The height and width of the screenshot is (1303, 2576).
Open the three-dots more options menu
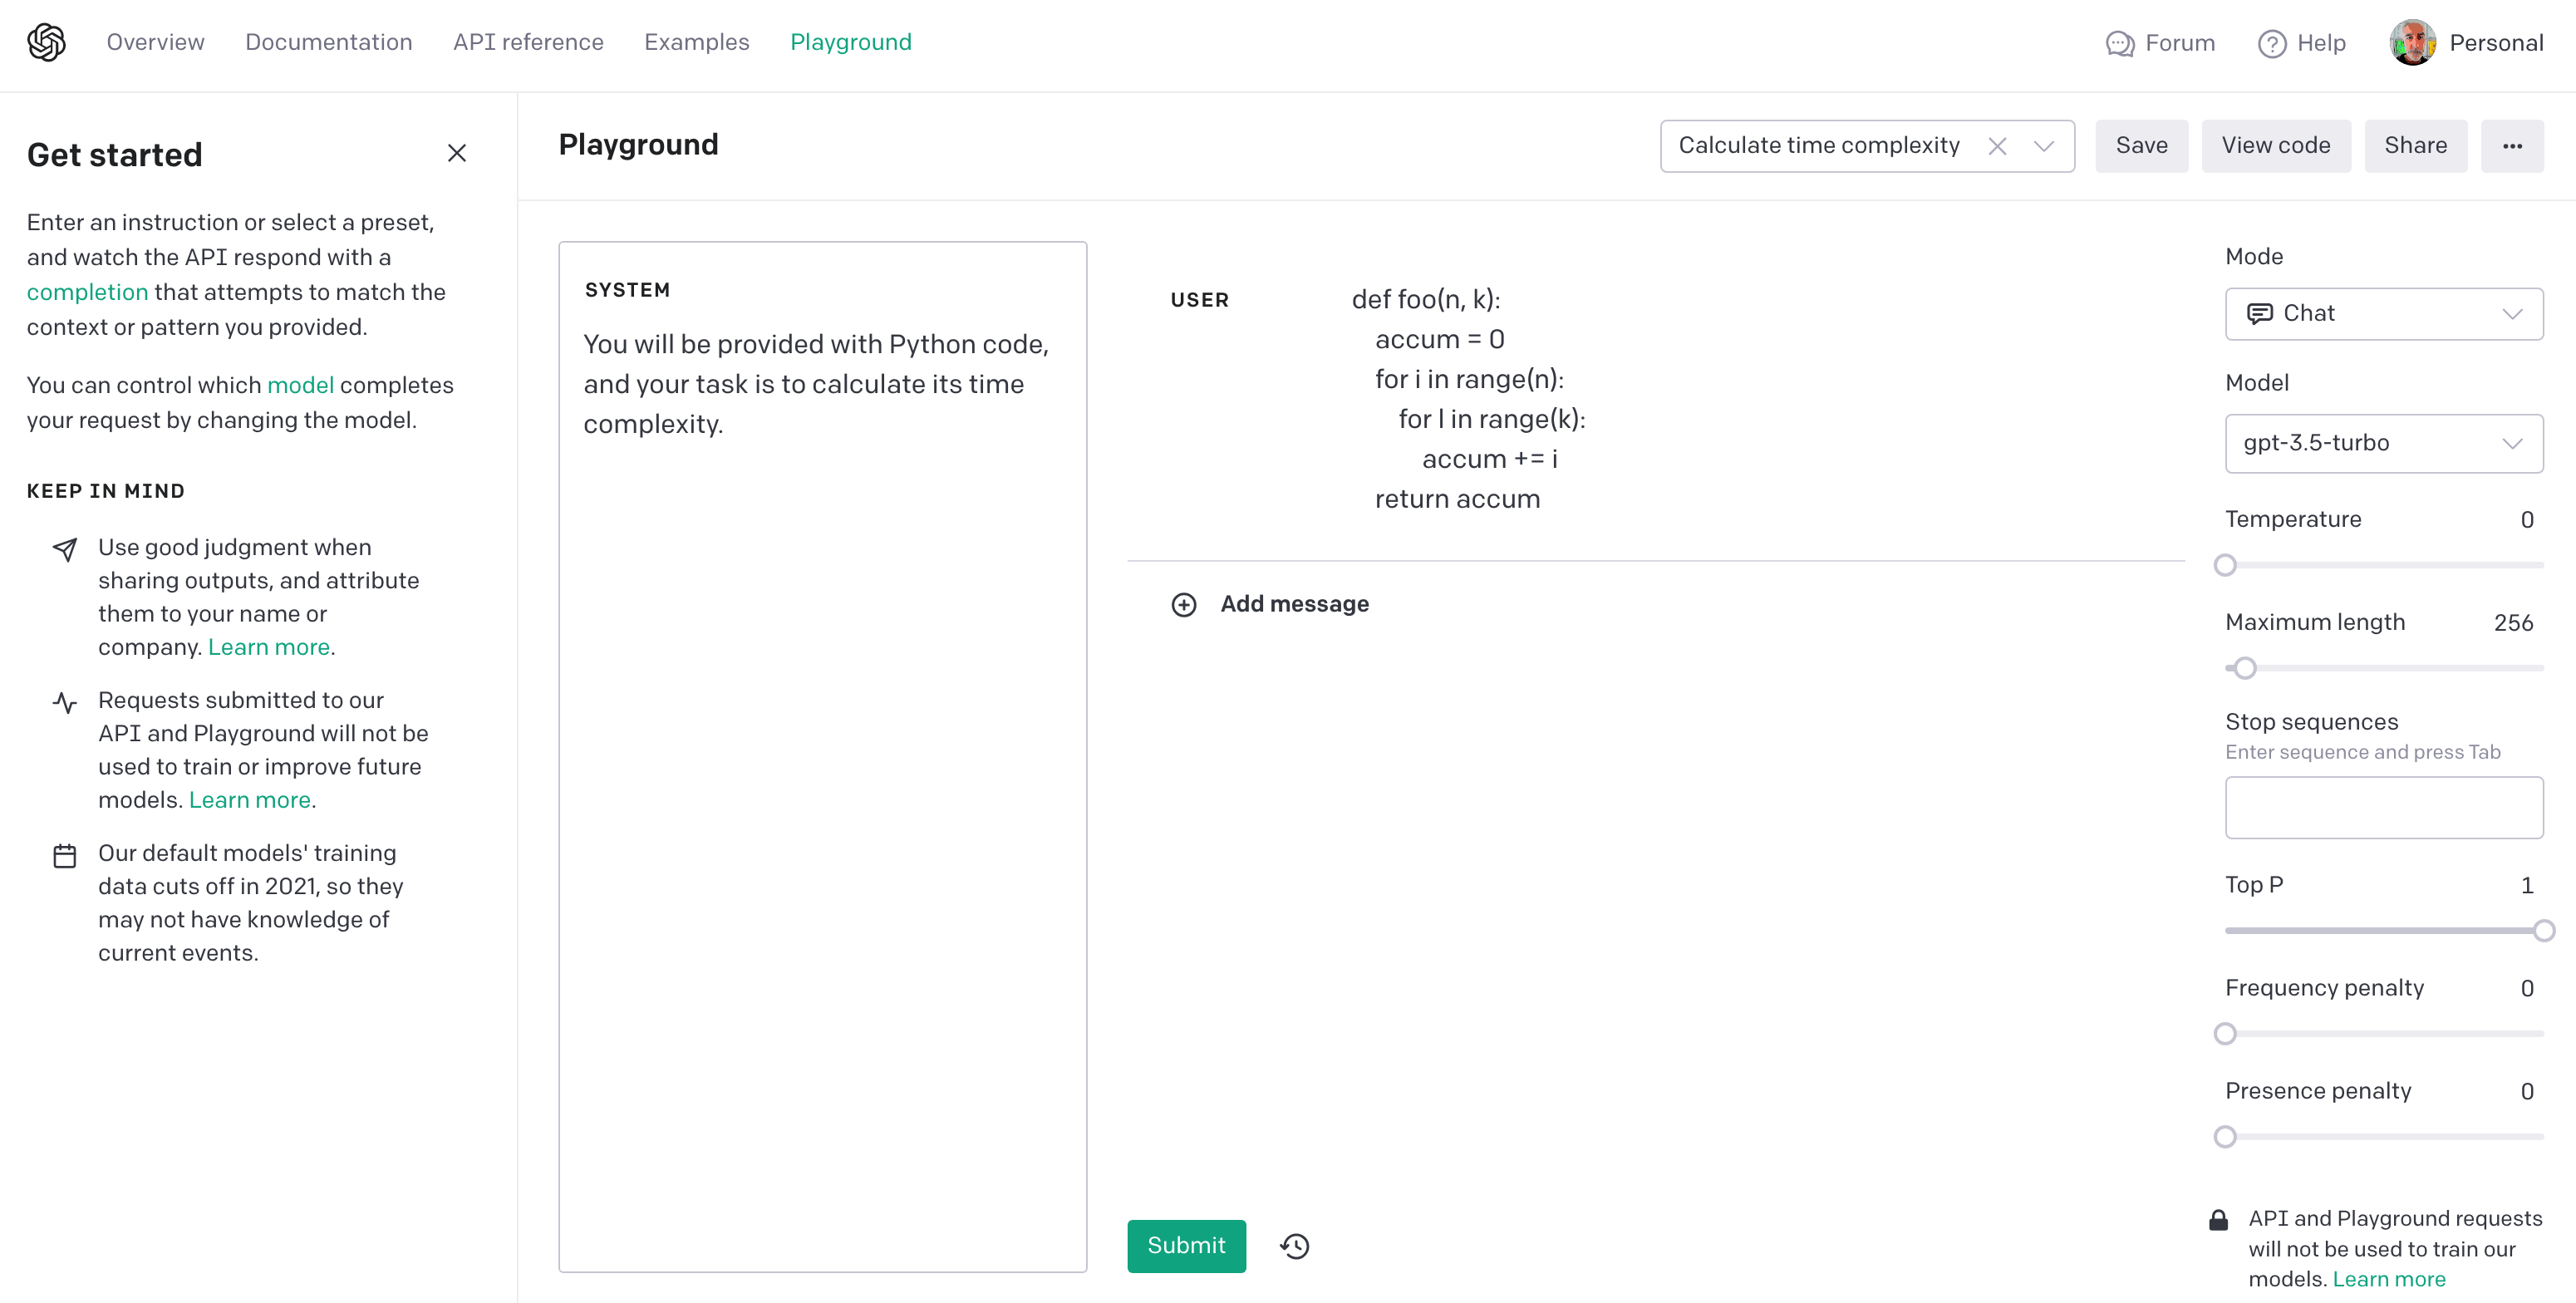tap(2512, 146)
